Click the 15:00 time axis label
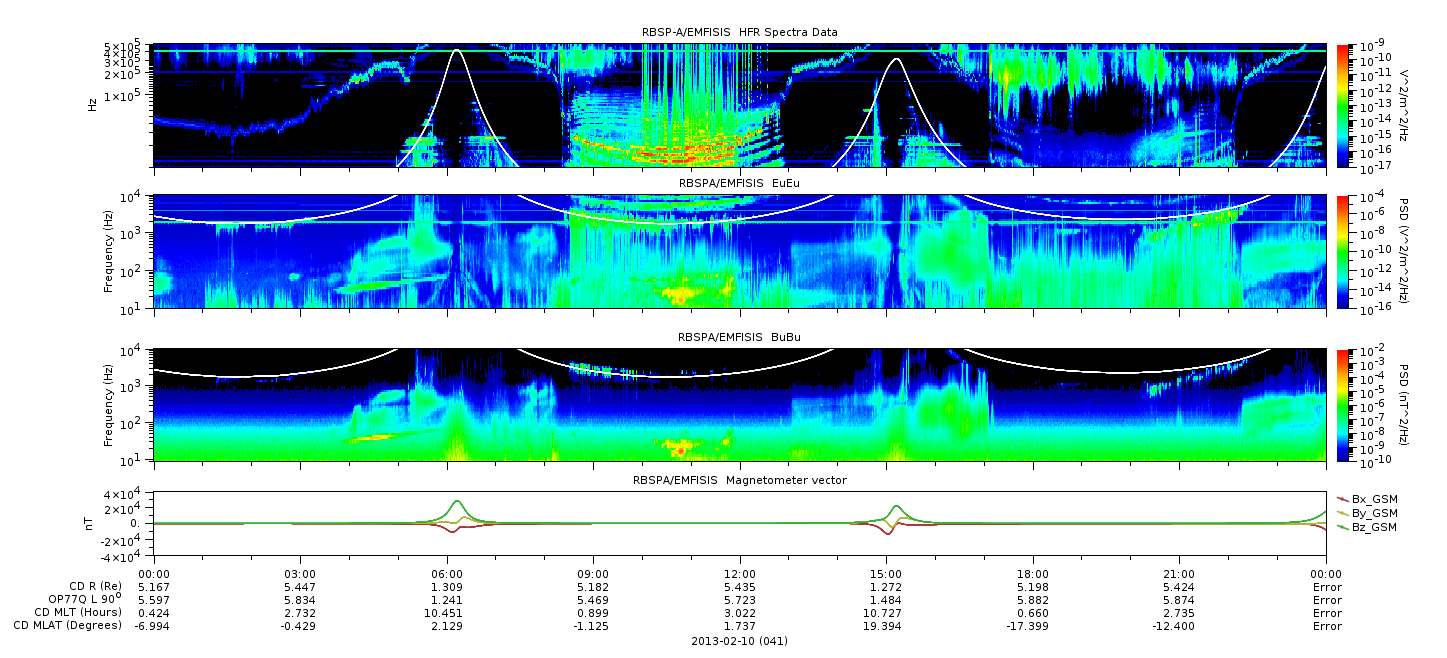Screen dimensions: 1447x658 click(886, 574)
